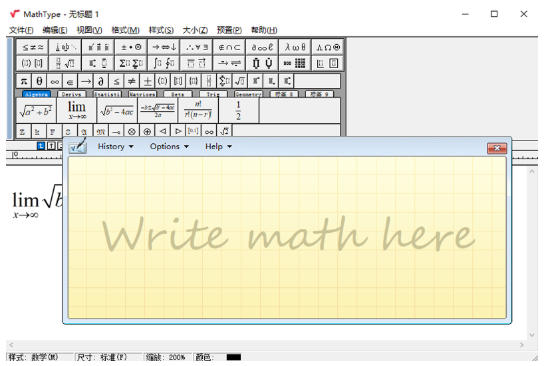The width and height of the screenshot is (546, 366).
Task: Open the fraction and radical templates palette
Action: tap(65, 63)
